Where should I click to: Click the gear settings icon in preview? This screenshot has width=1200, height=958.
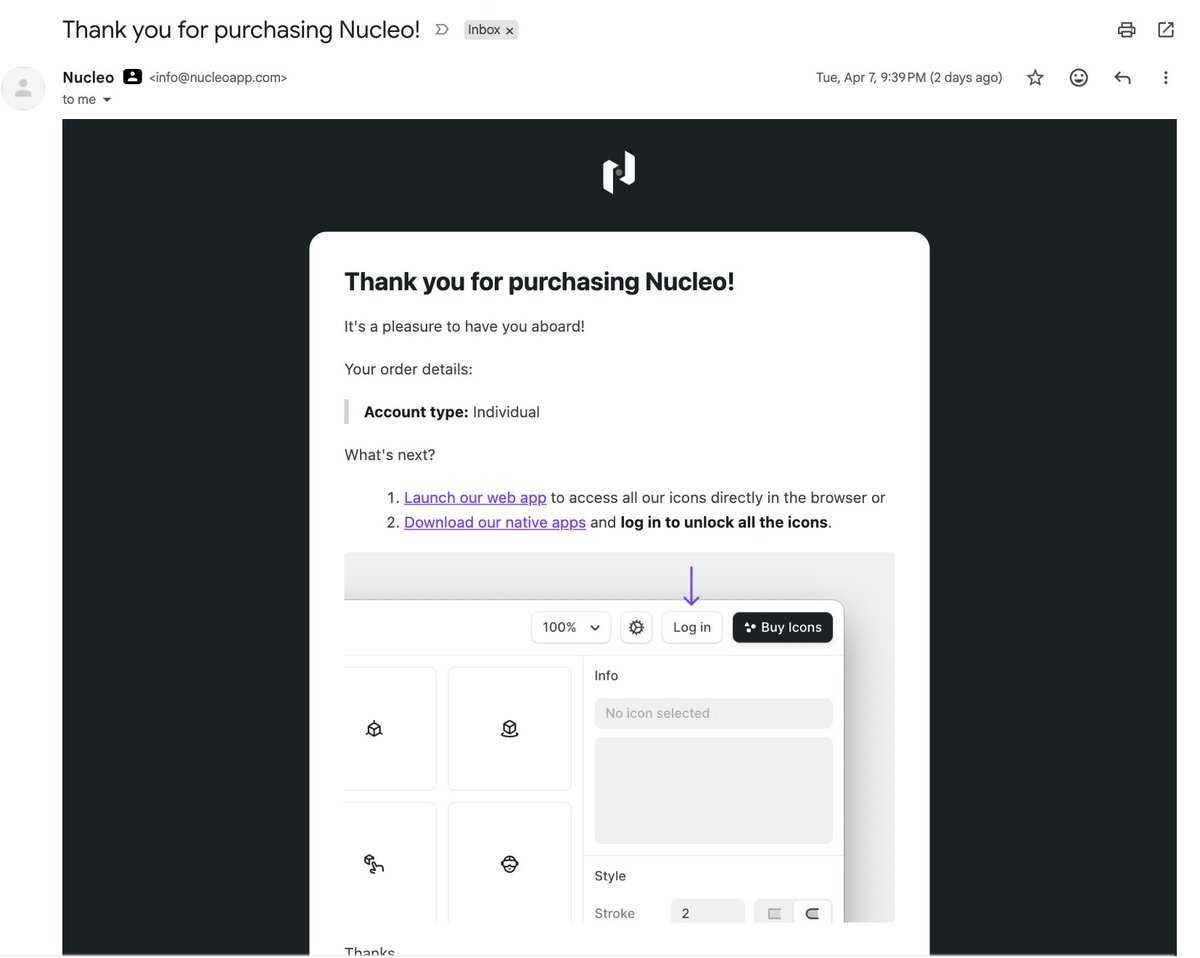coord(637,628)
